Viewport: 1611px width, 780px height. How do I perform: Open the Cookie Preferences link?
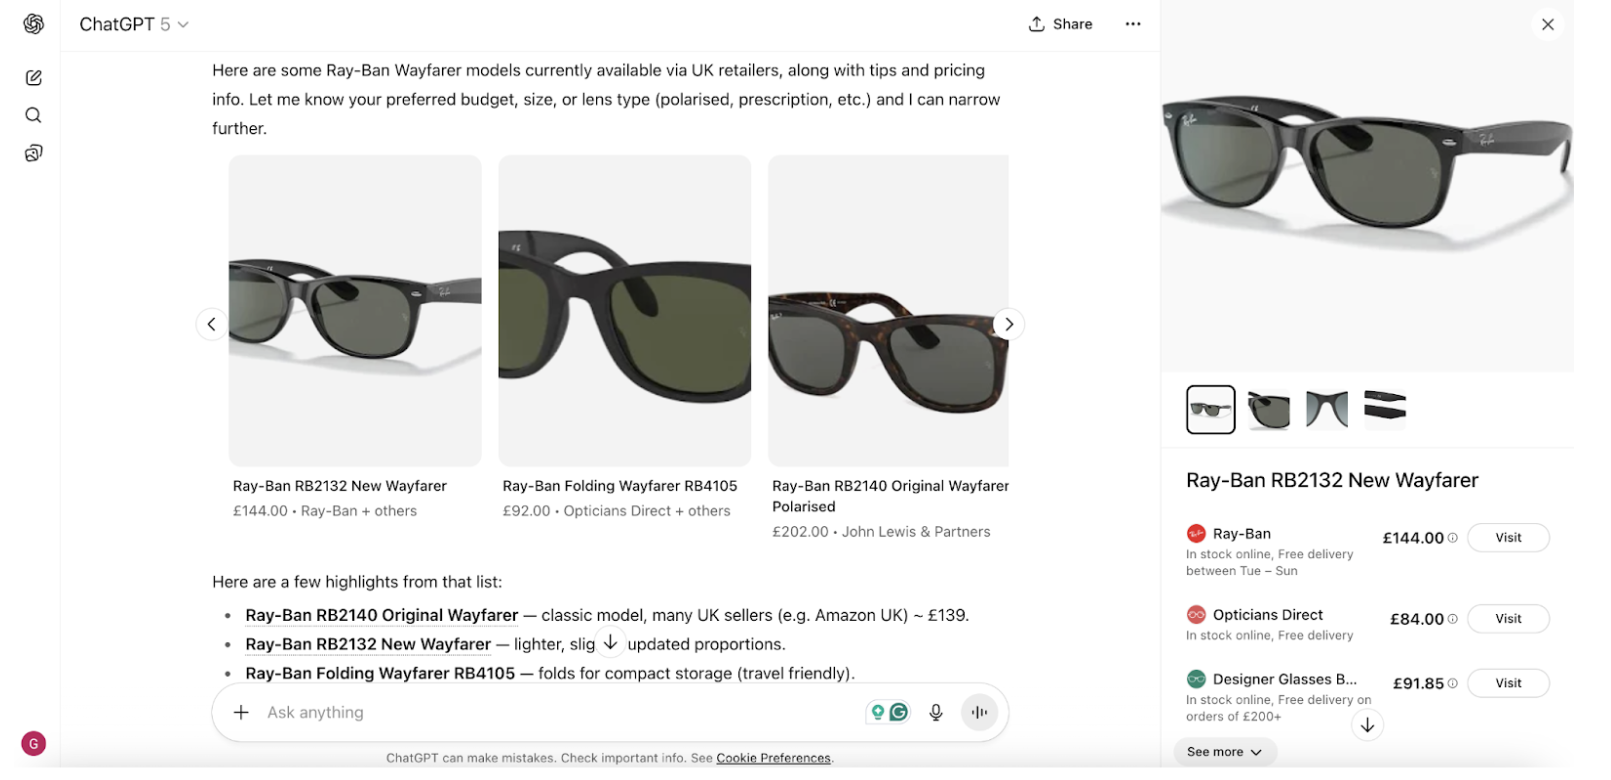pyautogui.click(x=773, y=758)
